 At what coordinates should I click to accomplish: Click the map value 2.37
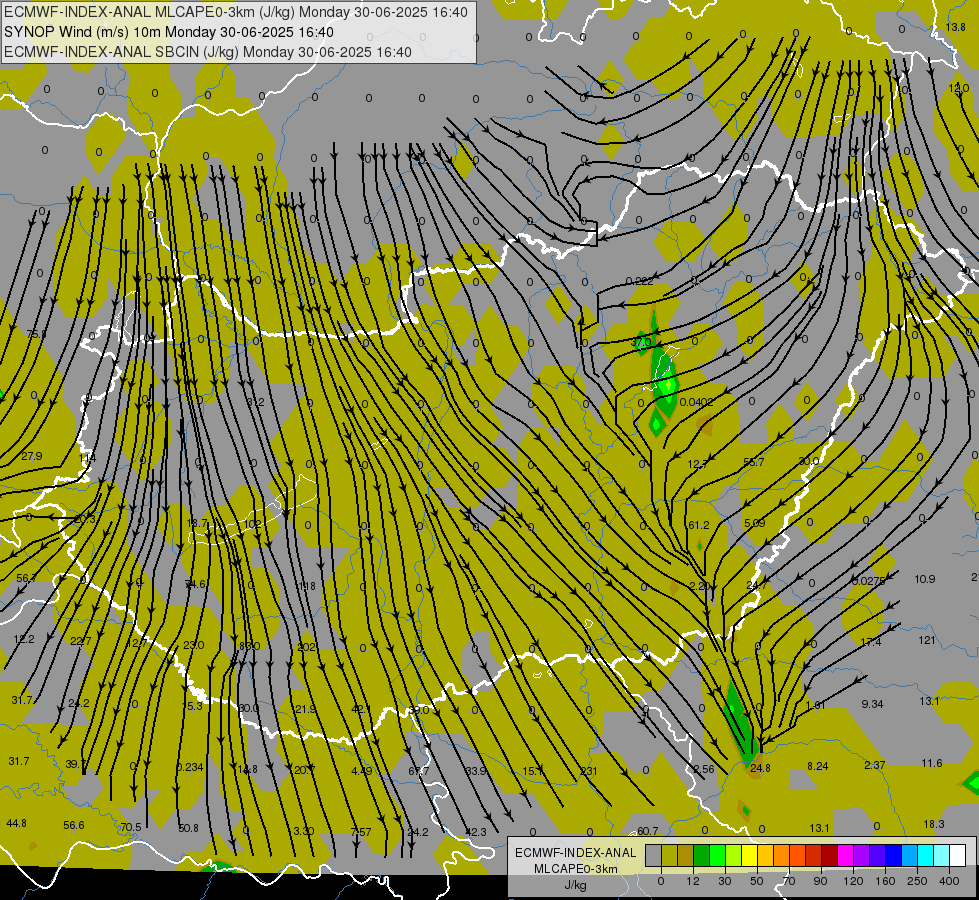(x=875, y=764)
